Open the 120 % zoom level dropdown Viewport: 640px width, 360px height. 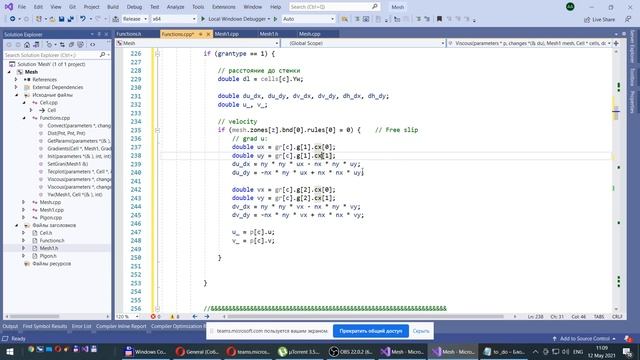coord(128,316)
